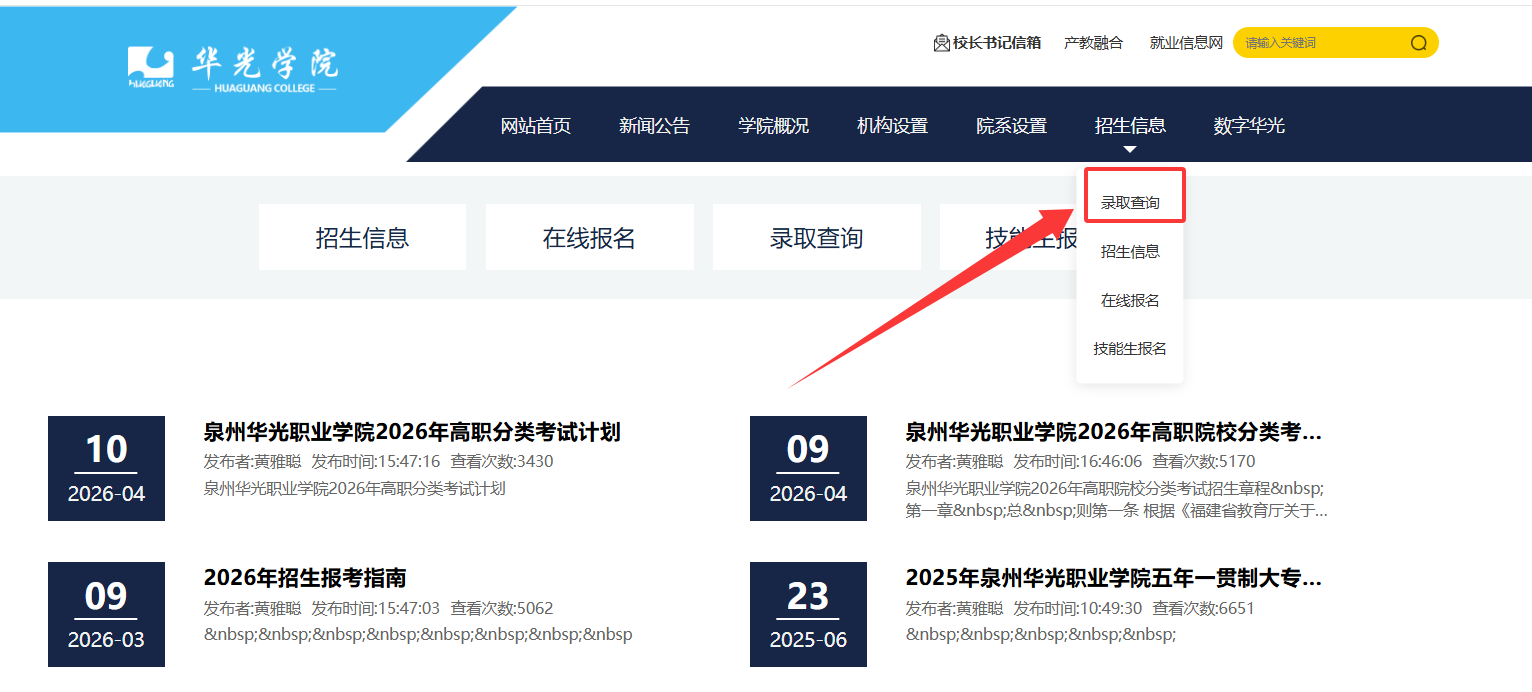Viewport: 1532px width, 692px height.
Task: Visit the 就业信息网 link
Action: tap(1186, 43)
